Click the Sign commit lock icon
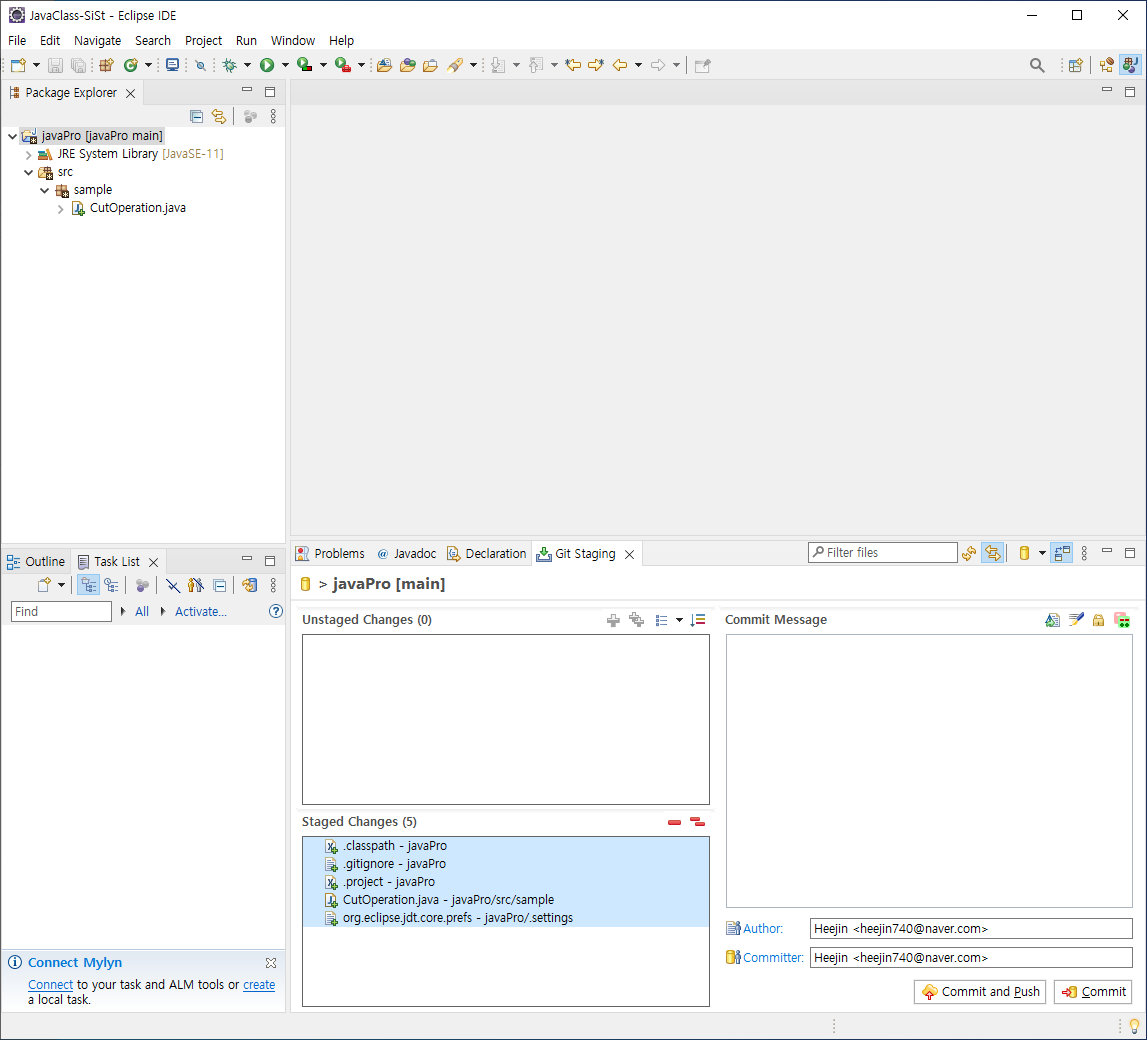Viewport: 1147px width, 1040px height. [1098, 620]
